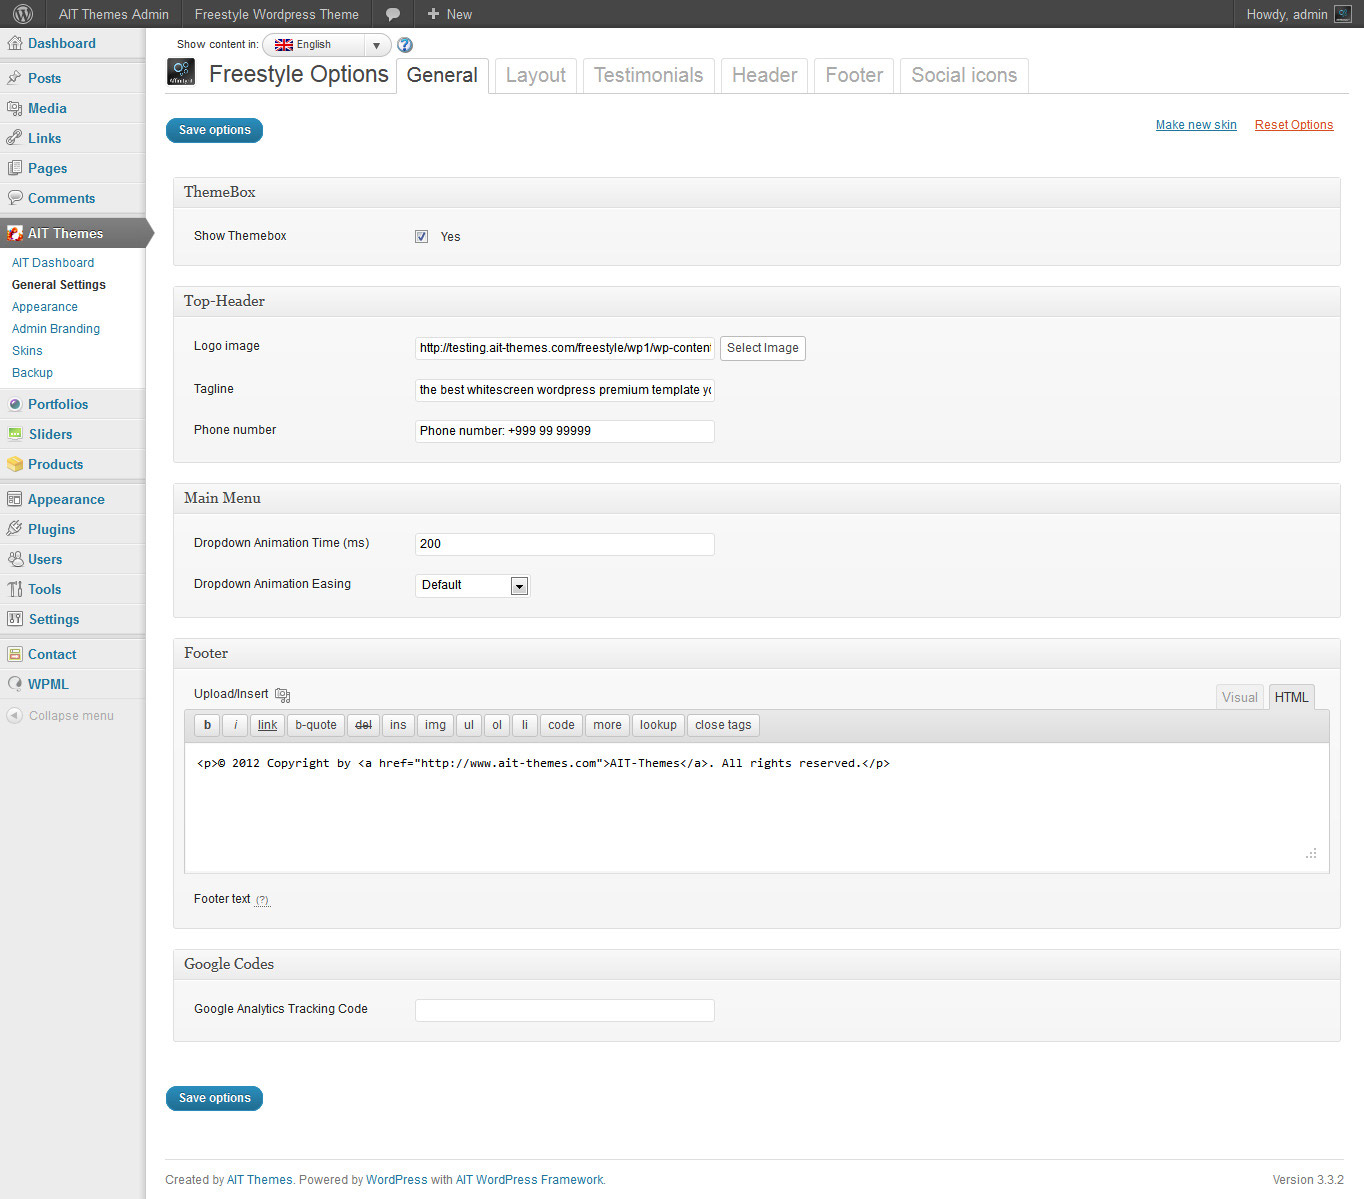This screenshot has width=1364, height=1199.
Task: Click the Settings icon in sidebar
Action: pyautogui.click(x=15, y=619)
